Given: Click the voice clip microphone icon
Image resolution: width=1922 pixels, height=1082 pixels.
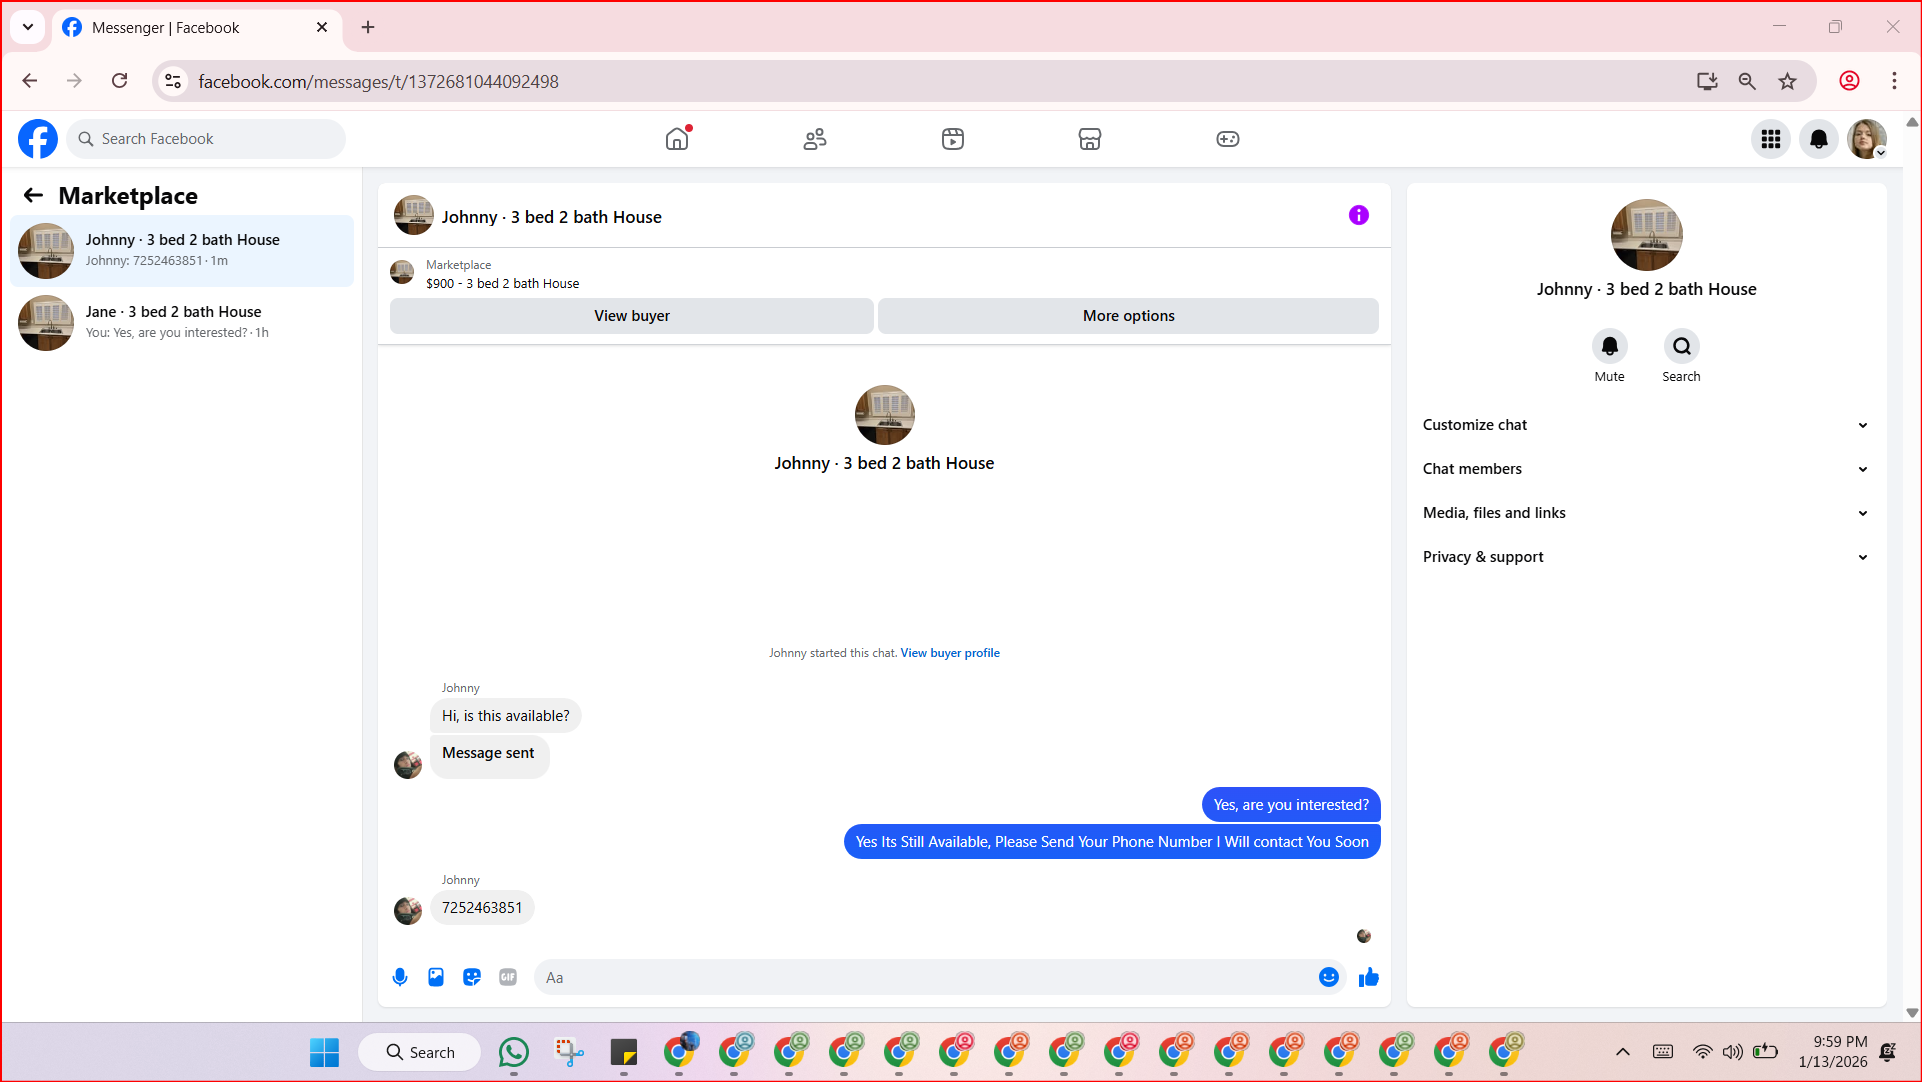Looking at the screenshot, I should click(x=400, y=977).
